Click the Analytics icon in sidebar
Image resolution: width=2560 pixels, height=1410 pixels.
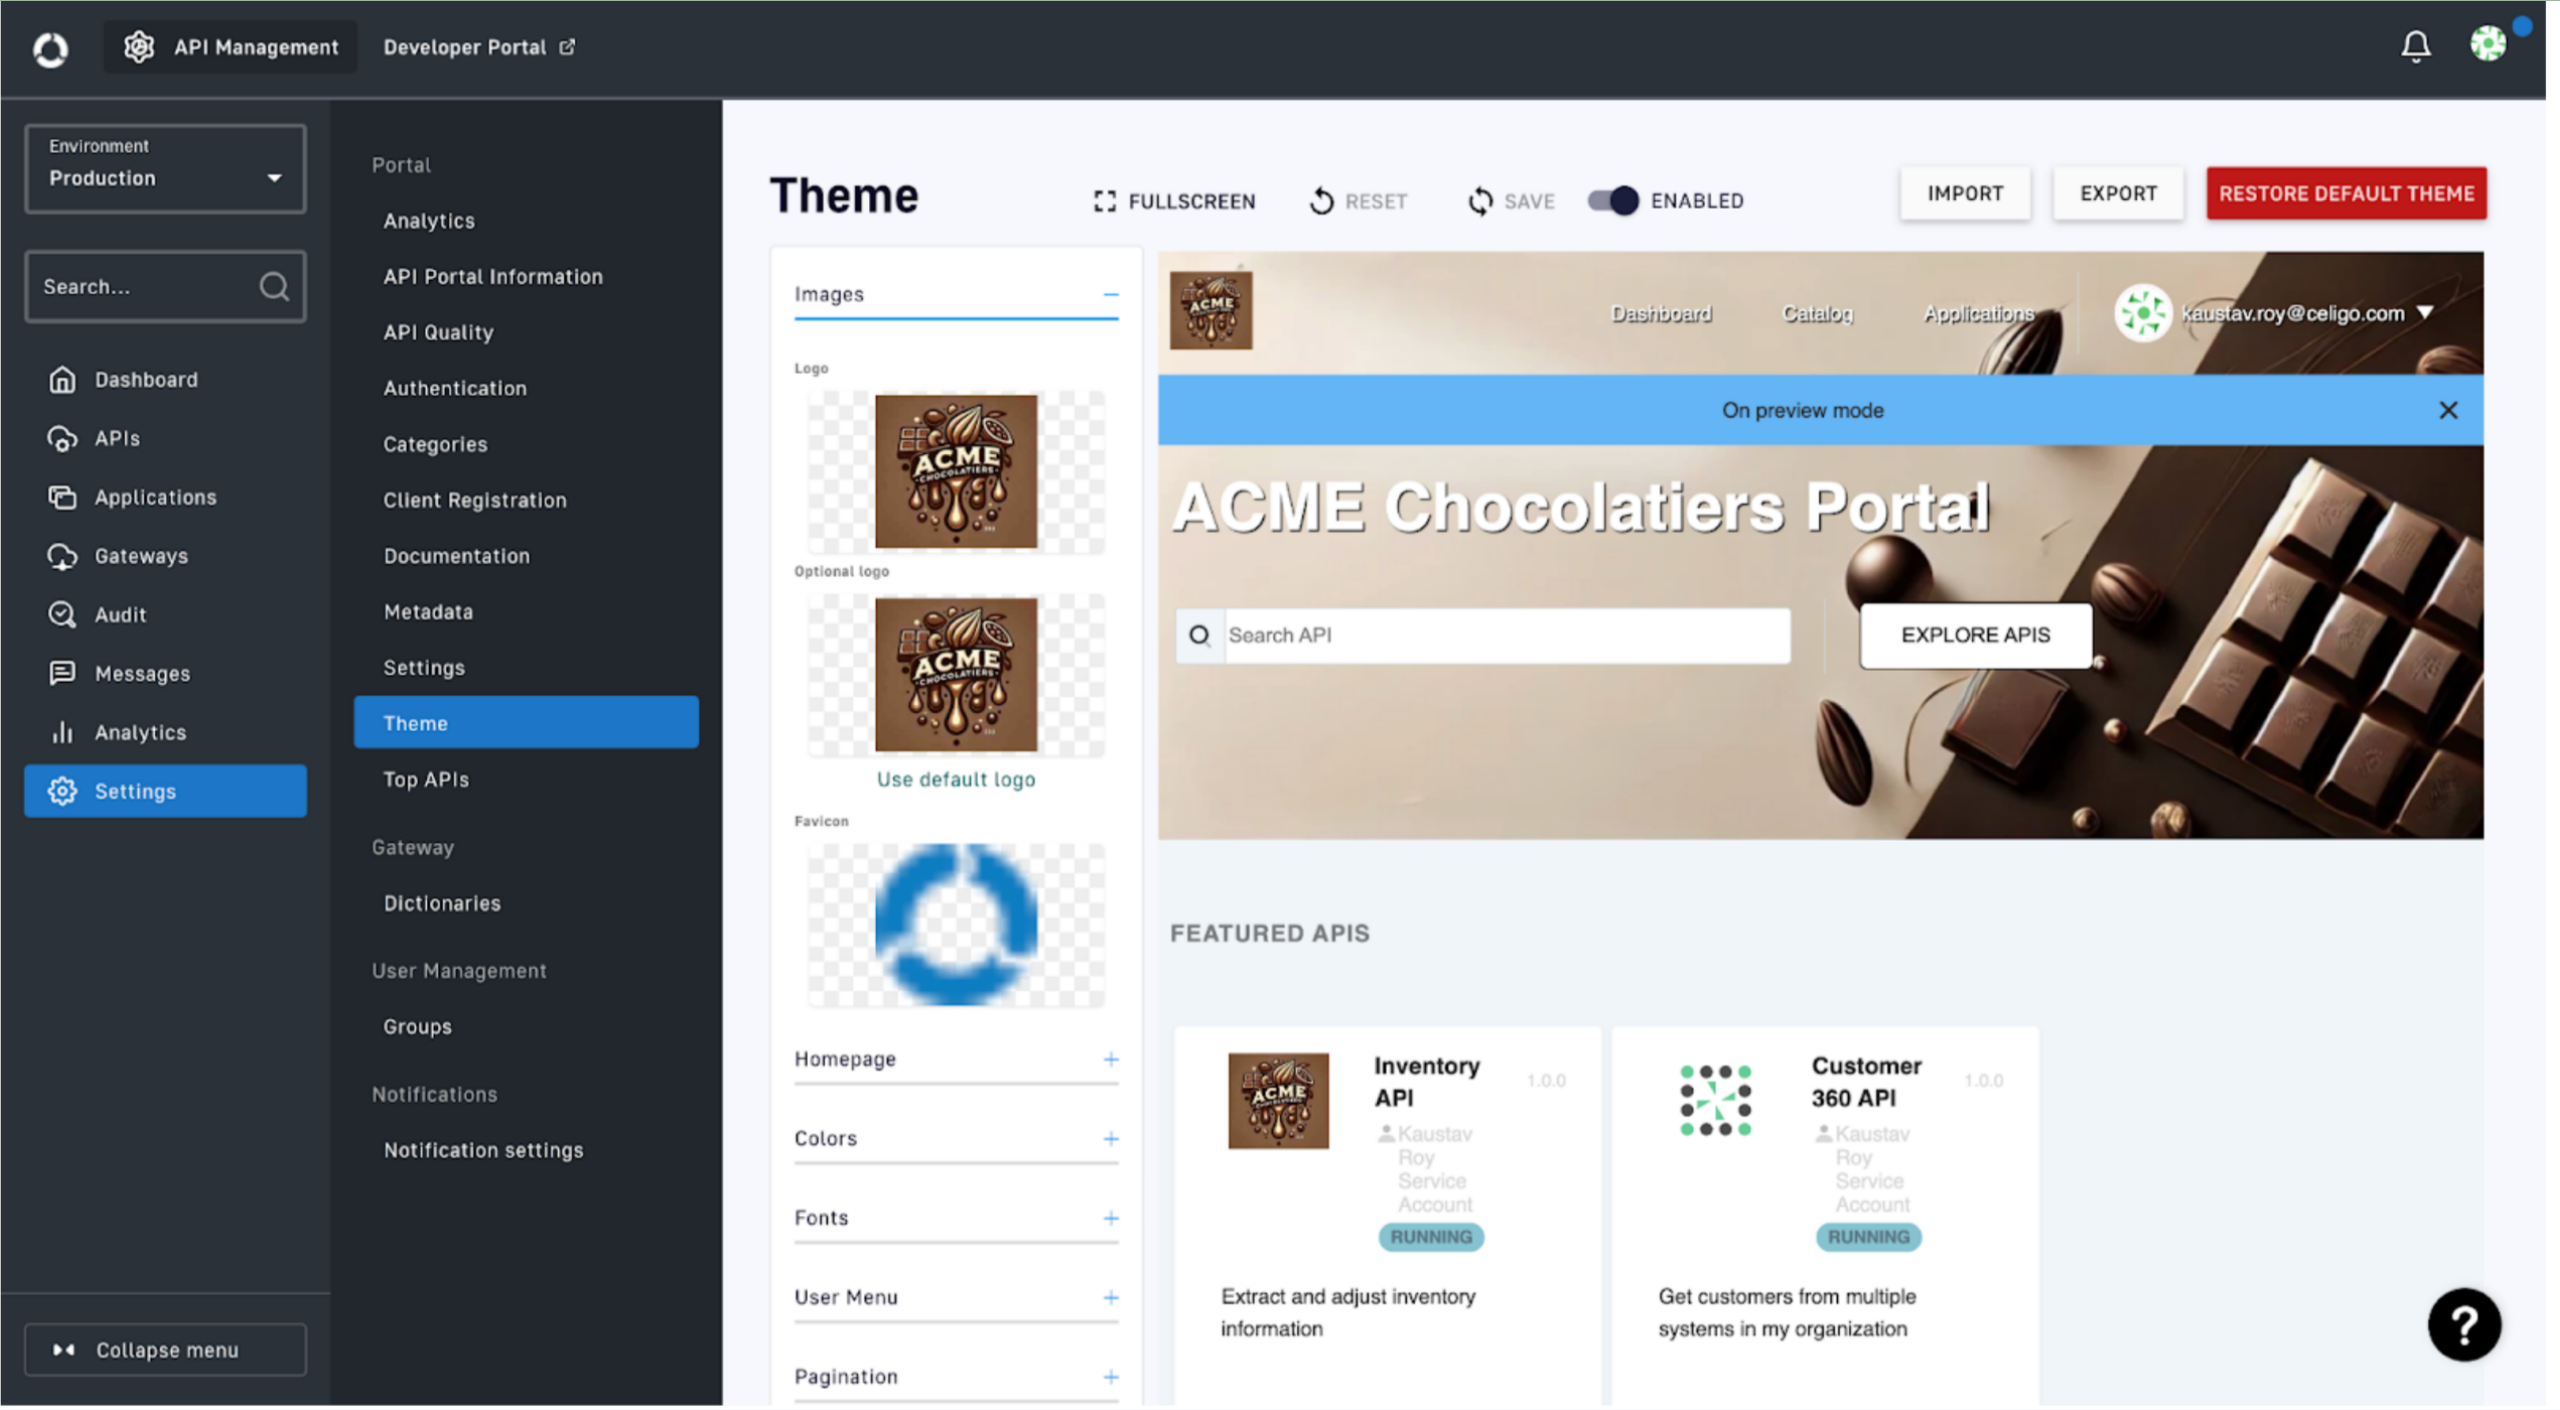[x=61, y=731]
